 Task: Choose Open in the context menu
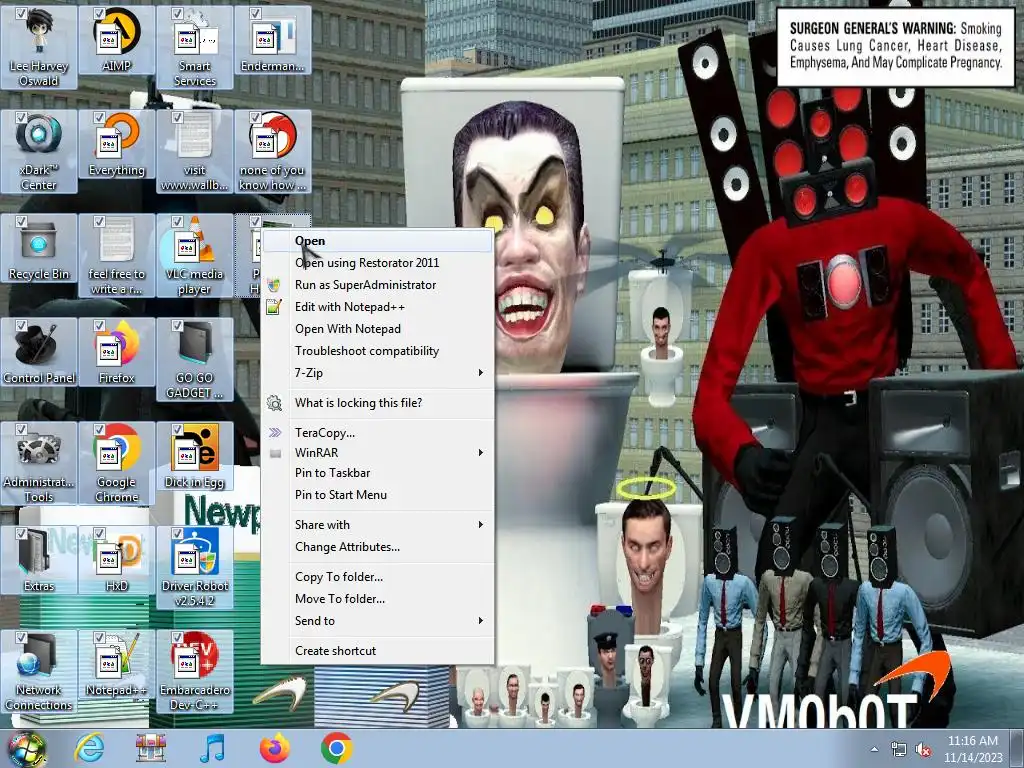(377, 241)
